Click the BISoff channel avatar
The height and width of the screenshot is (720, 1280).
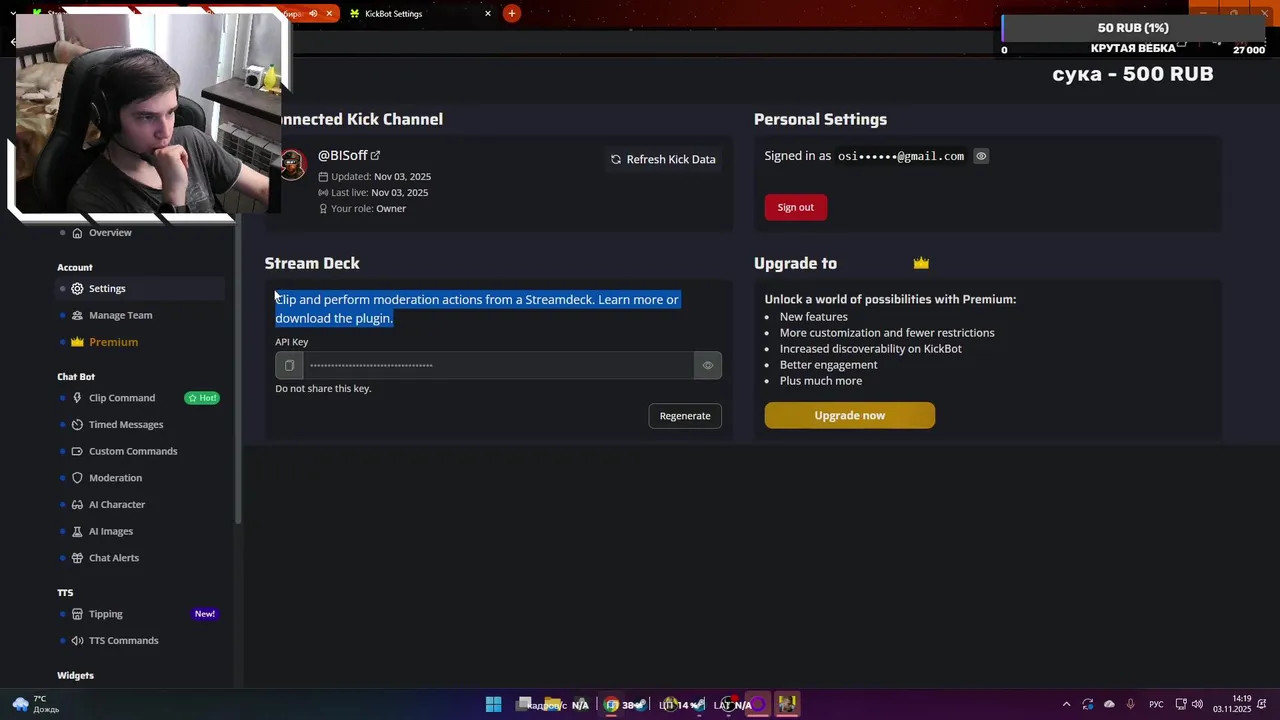[292, 165]
